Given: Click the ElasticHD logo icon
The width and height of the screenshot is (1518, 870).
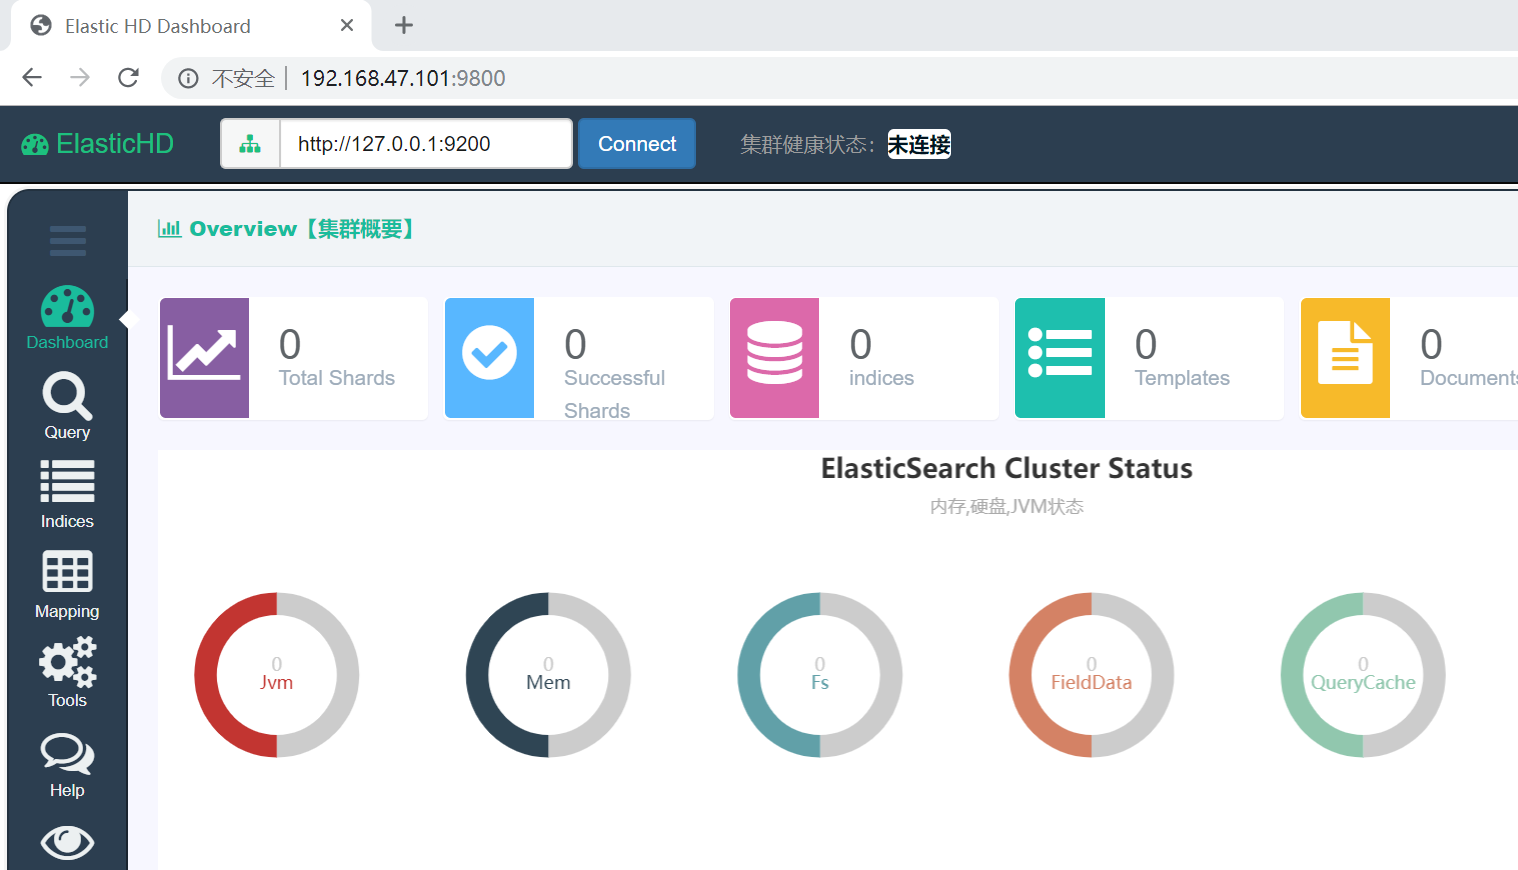Looking at the screenshot, I should point(35,145).
